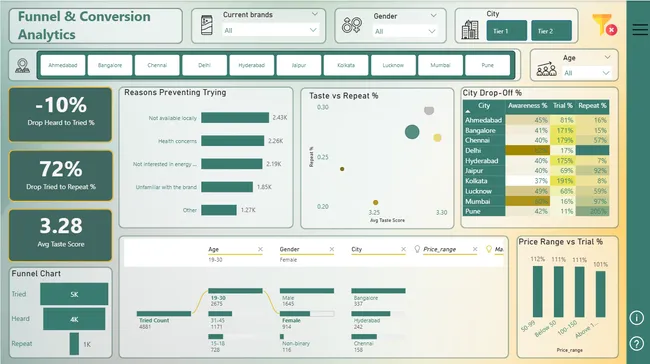
Task: Click the yellow scatter bubble
Action: 437,138
